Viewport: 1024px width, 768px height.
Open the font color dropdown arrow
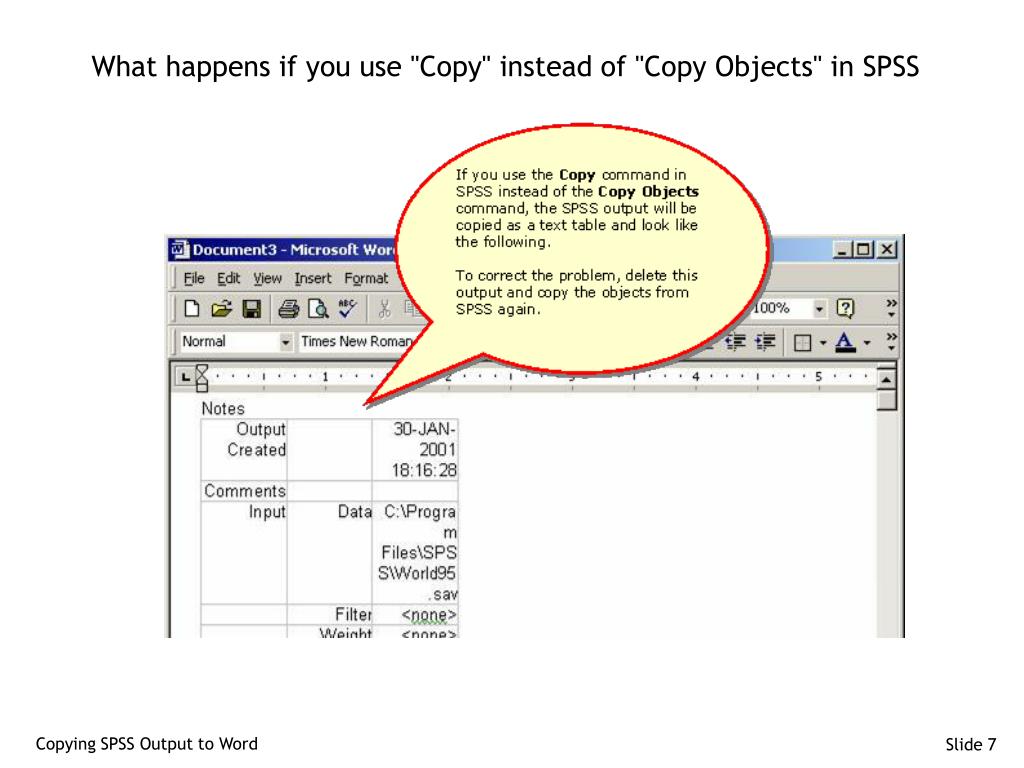coord(867,342)
